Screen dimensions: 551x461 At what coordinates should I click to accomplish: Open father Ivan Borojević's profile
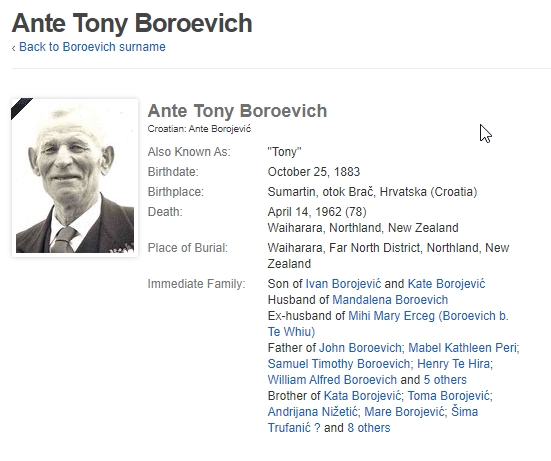coord(343,284)
